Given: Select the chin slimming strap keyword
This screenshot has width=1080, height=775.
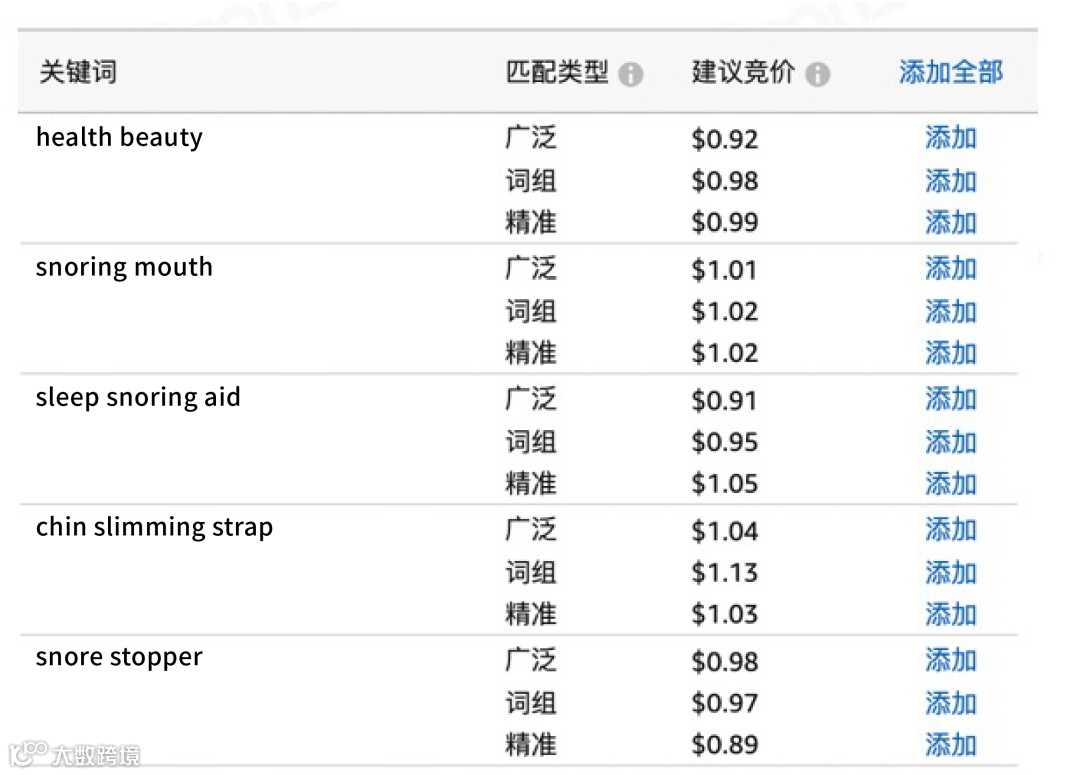Looking at the screenshot, I should point(154,528).
